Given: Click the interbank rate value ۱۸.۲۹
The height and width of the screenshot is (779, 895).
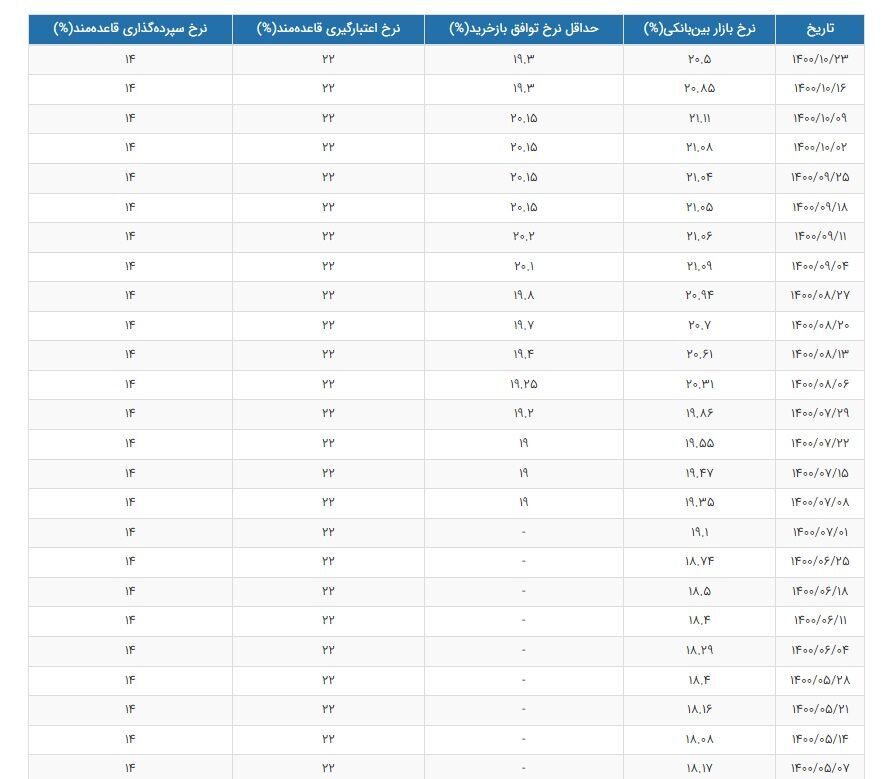Looking at the screenshot, I should click(x=699, y=650).
